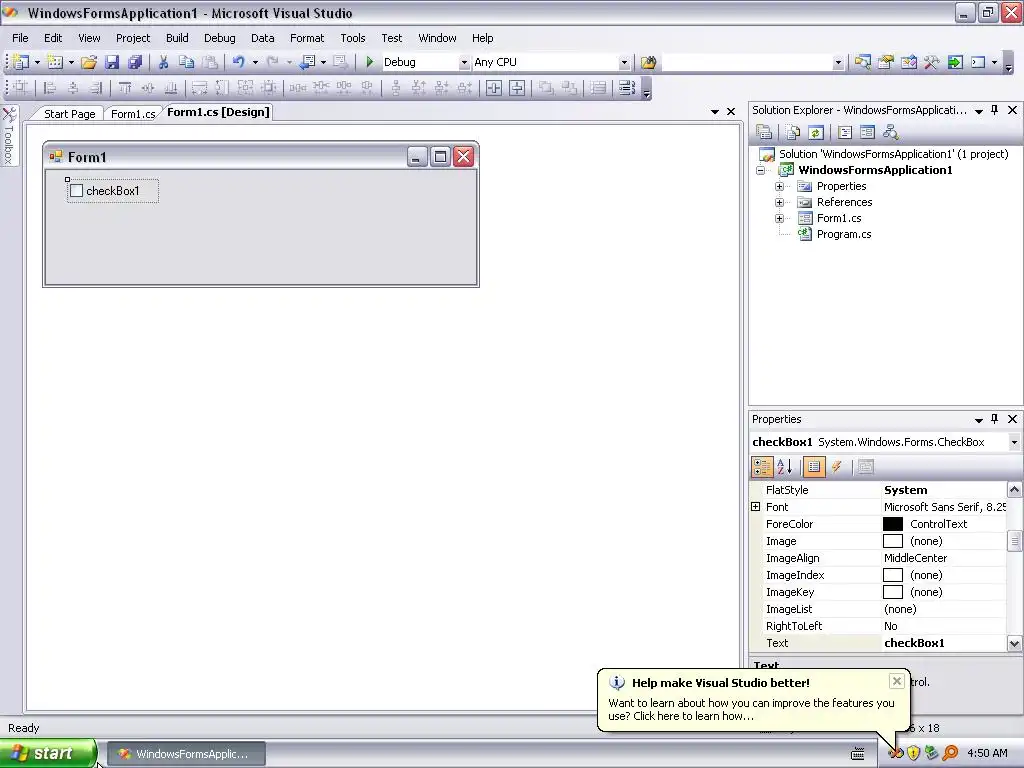Open Properties Window toolbar icon

point(886,62)
